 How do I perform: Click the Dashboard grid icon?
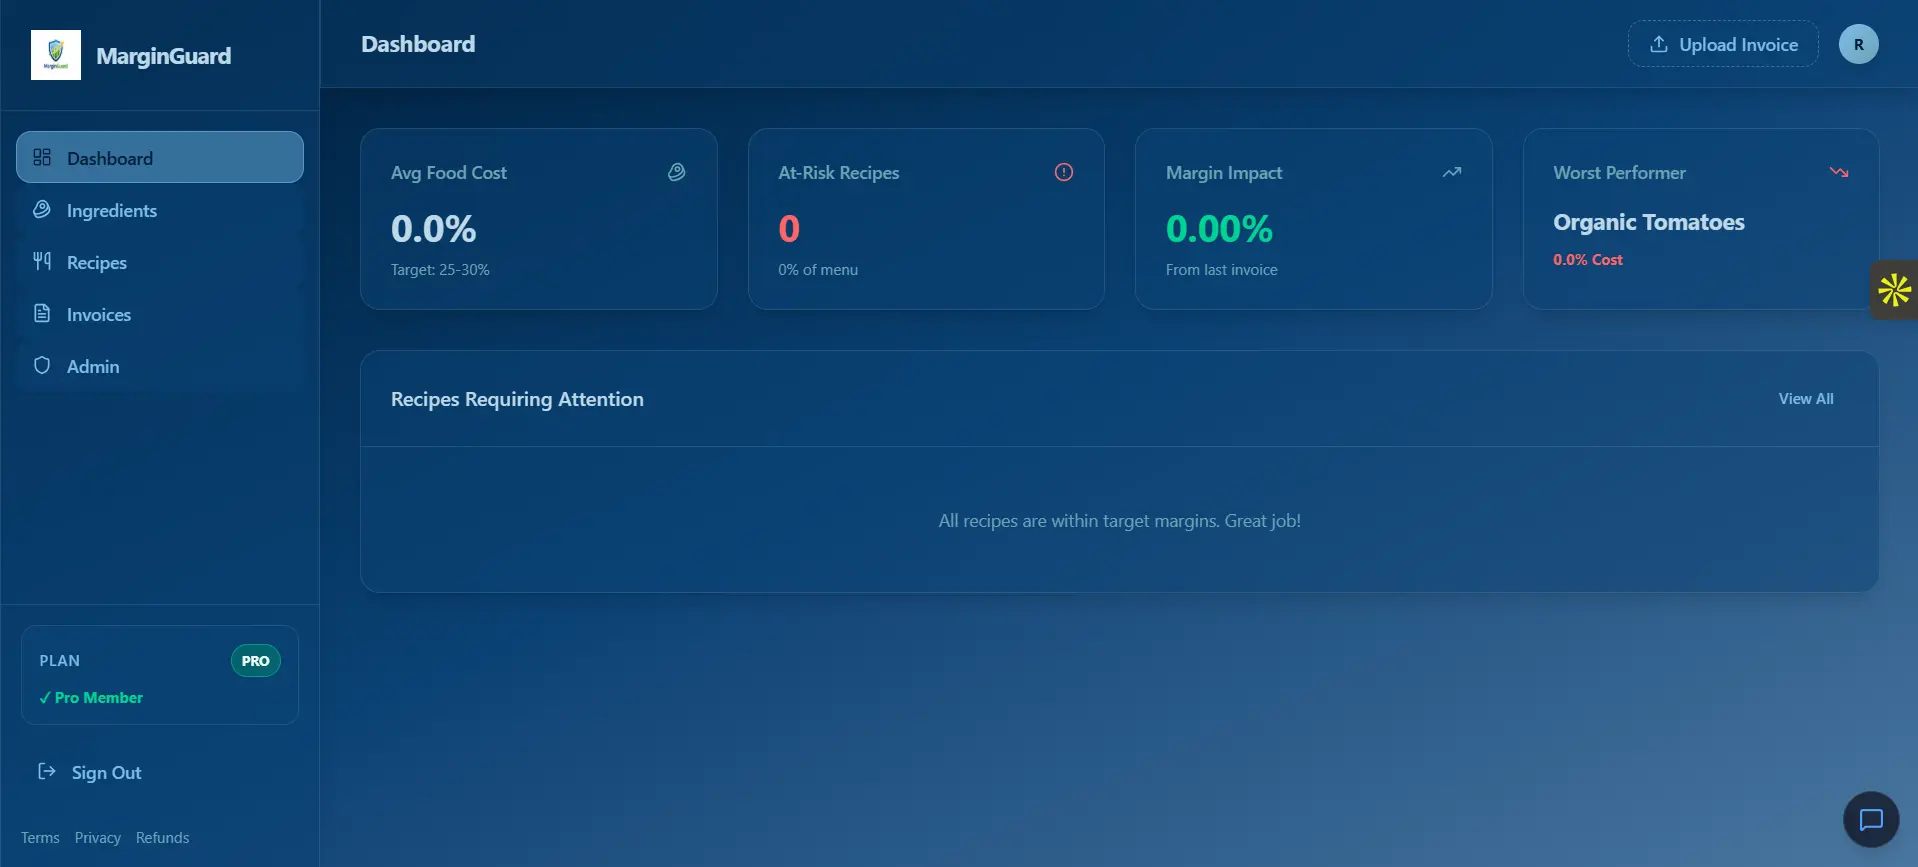[x=42, y=157]
